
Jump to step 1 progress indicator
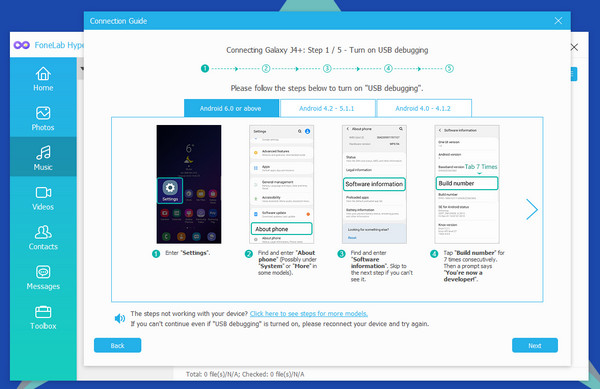pos(205,68)
